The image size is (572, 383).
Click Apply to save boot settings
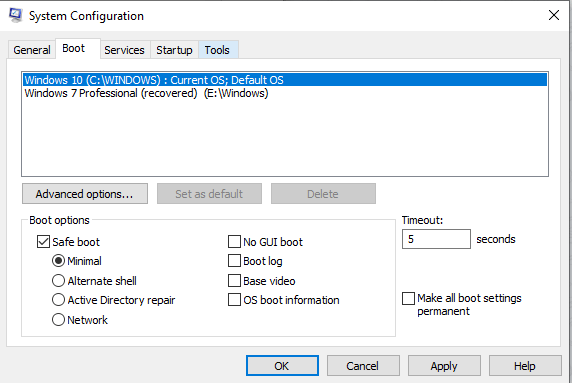pyautogui.click(x=444, y=365)
